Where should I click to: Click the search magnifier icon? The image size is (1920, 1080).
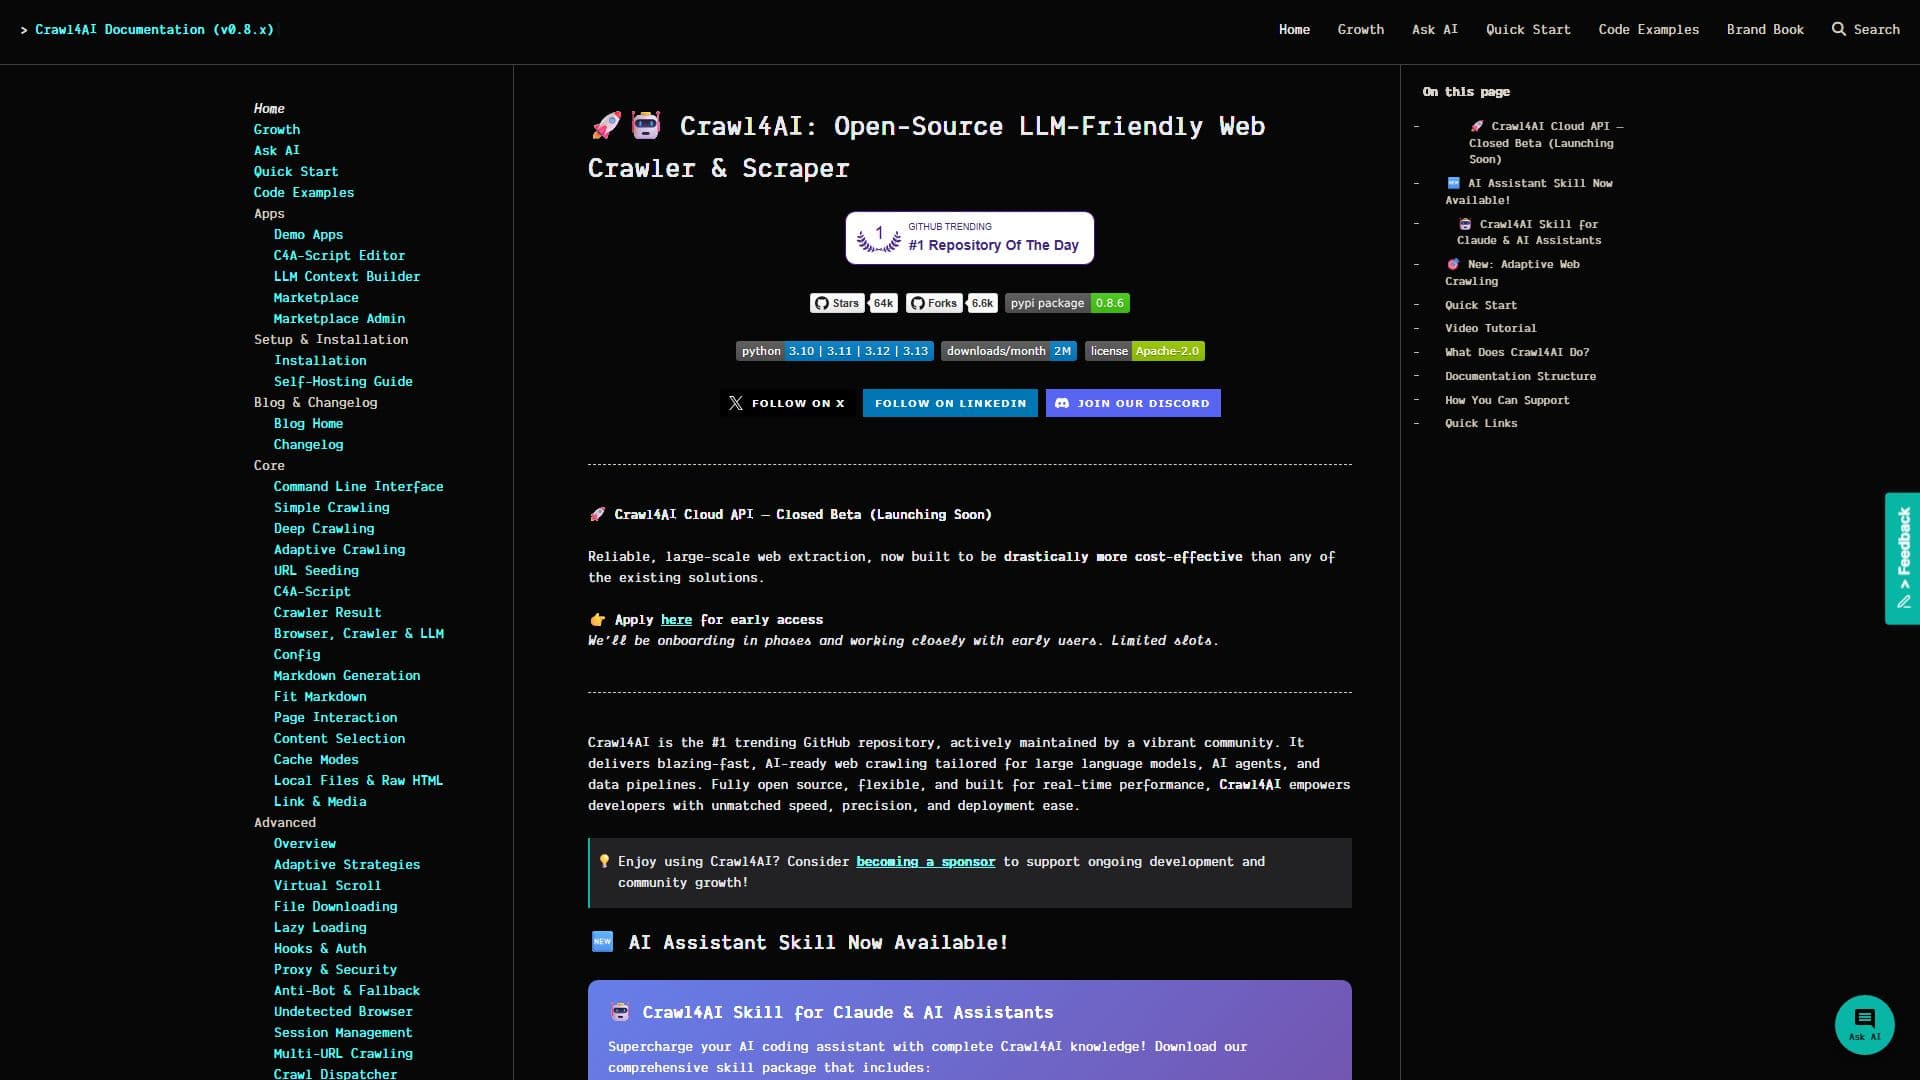coord(1838,29)
